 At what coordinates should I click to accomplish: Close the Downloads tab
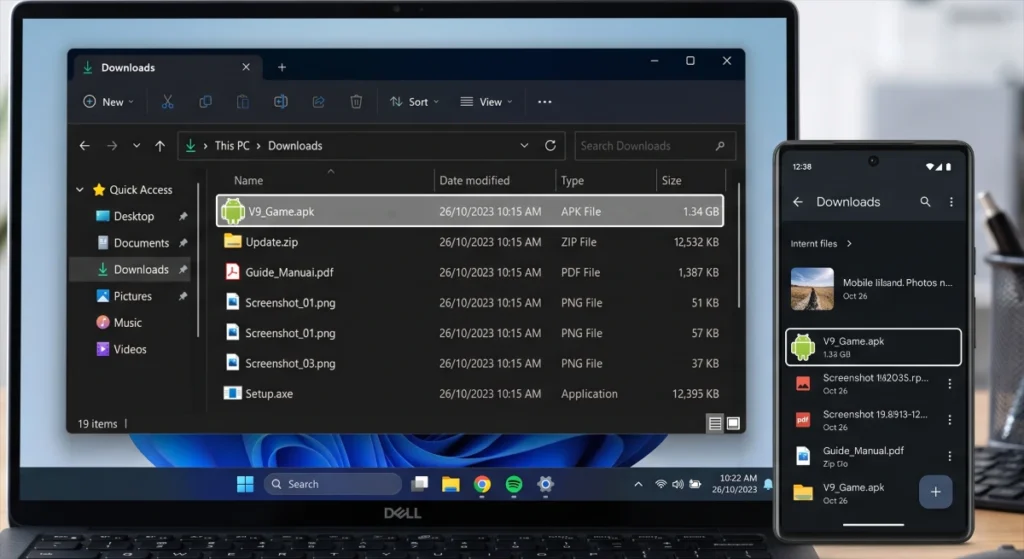coord(246,67)
